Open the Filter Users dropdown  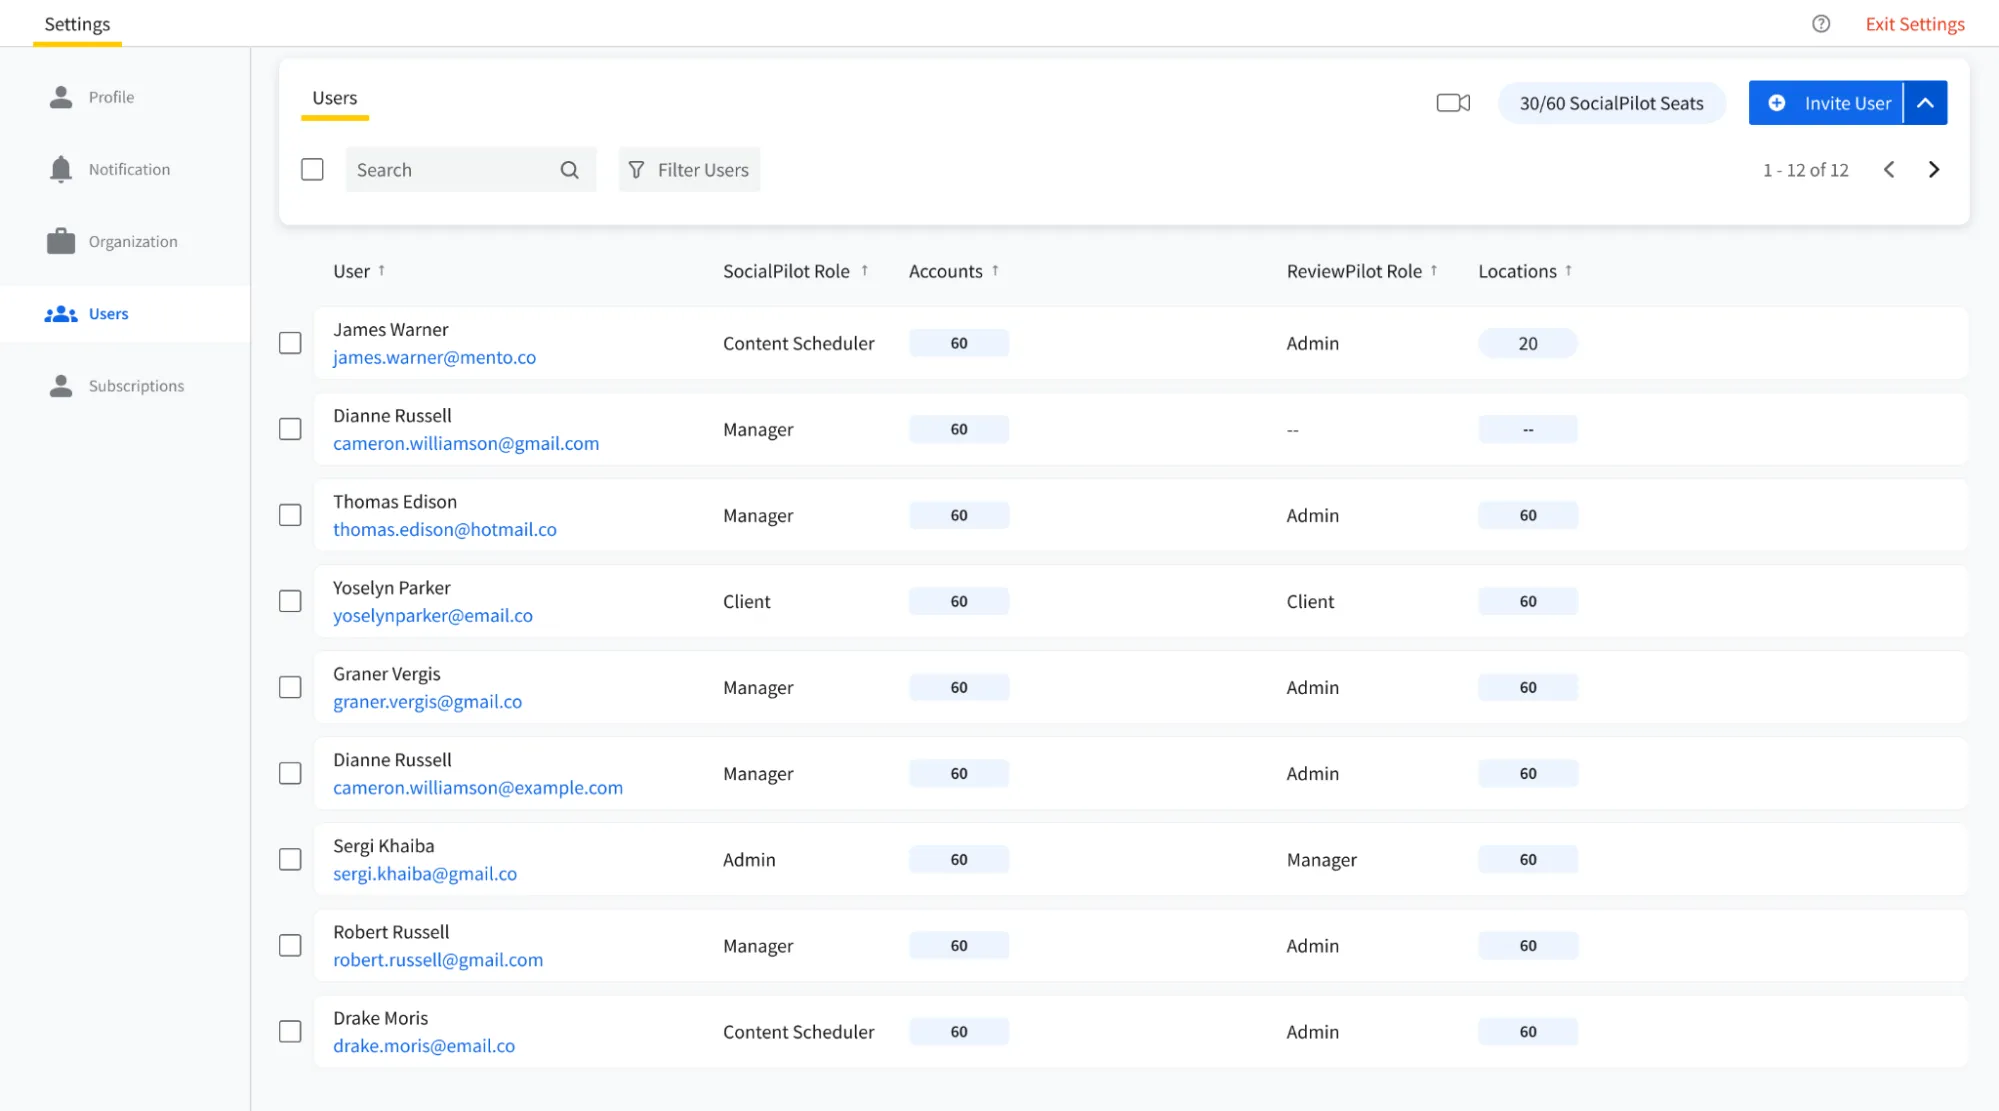click(x=689, y=170)
